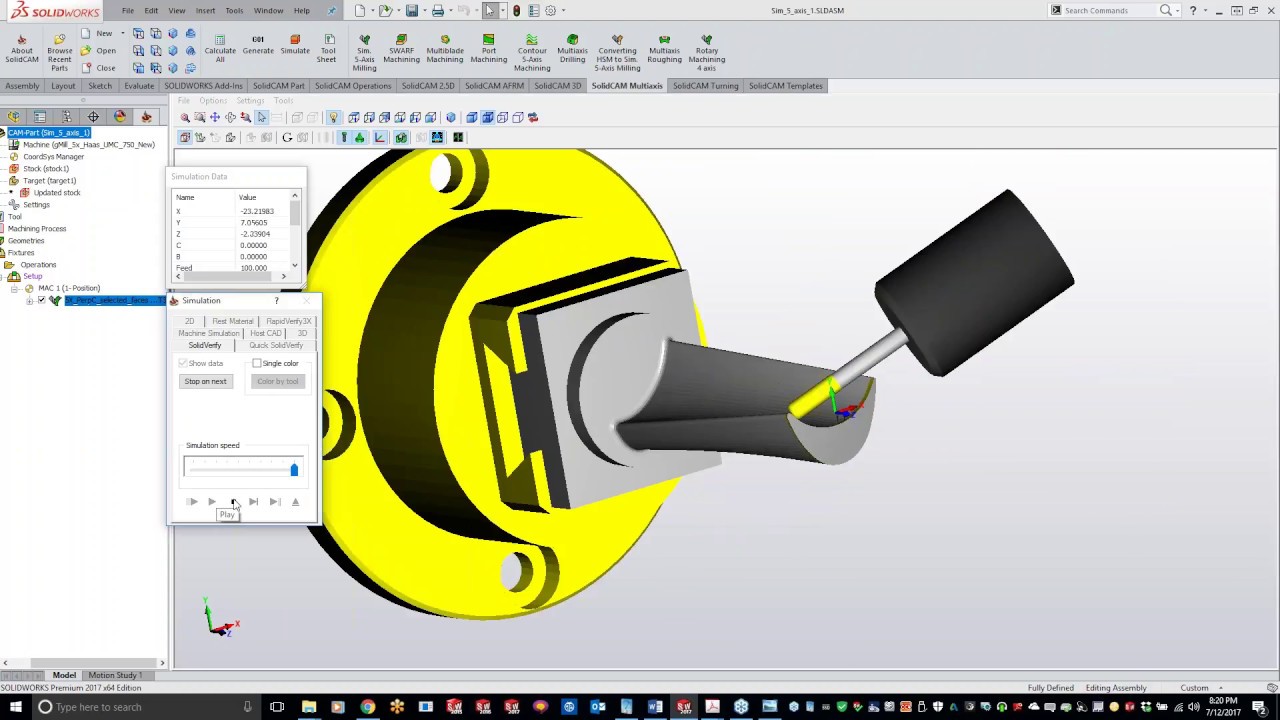Click Browse Recent Parts icon
Image resolution: width=1280 pixels, height=720 pixels.
tap(59, 39)
